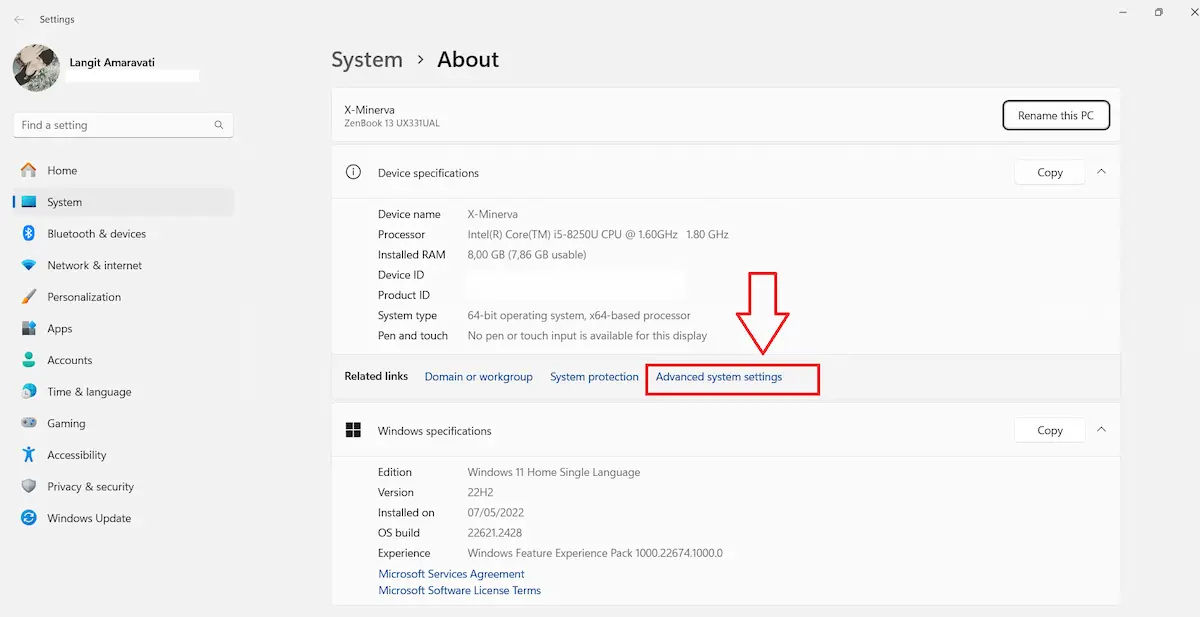Click the Bluetooth icon in sidebar

point(28,234)
